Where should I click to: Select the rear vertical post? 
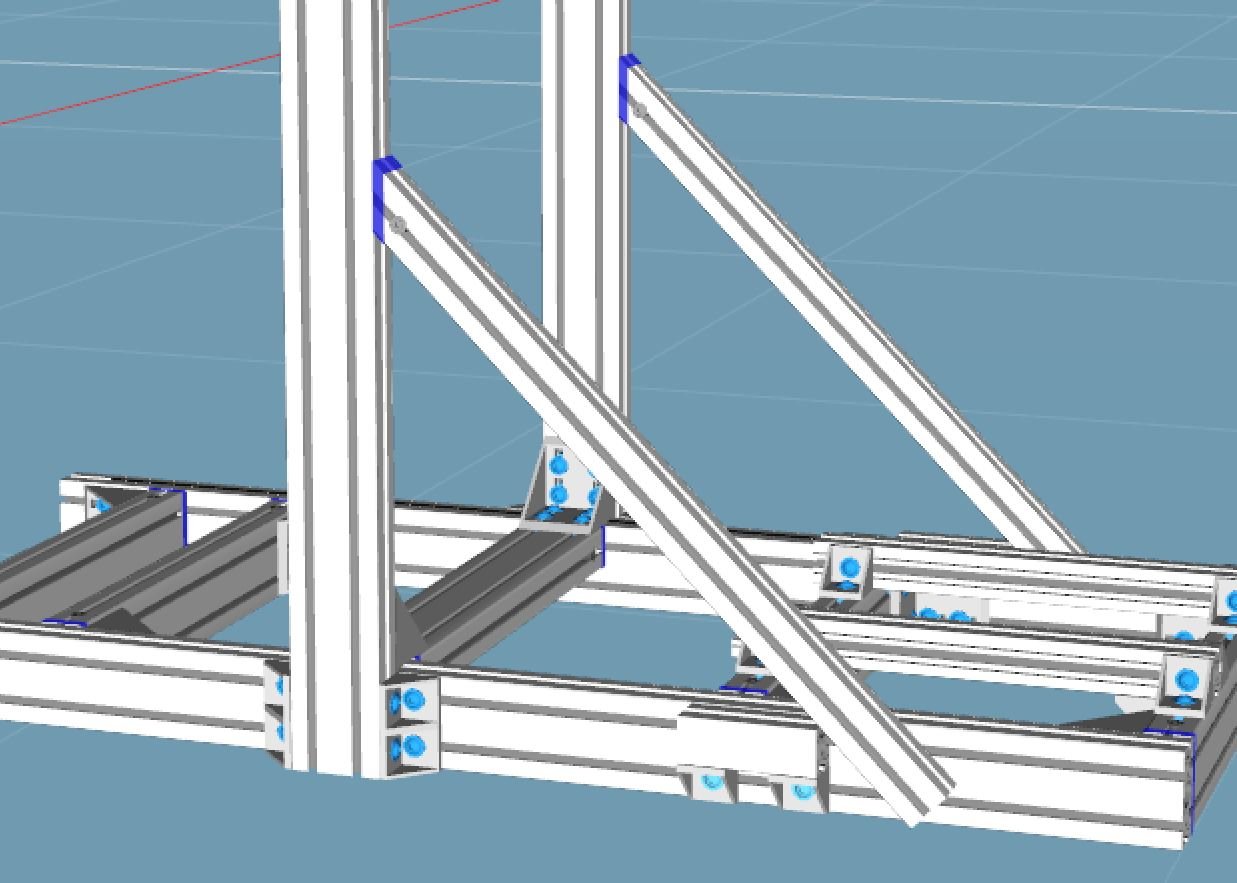585,250
